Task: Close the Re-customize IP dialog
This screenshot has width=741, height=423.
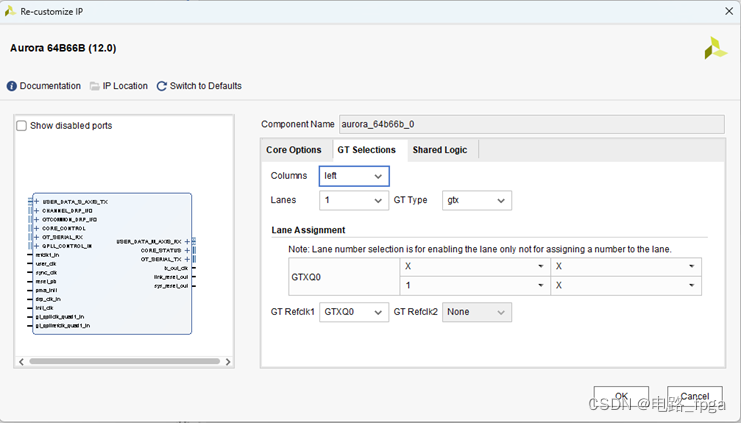Action: [x=729, y=11]
